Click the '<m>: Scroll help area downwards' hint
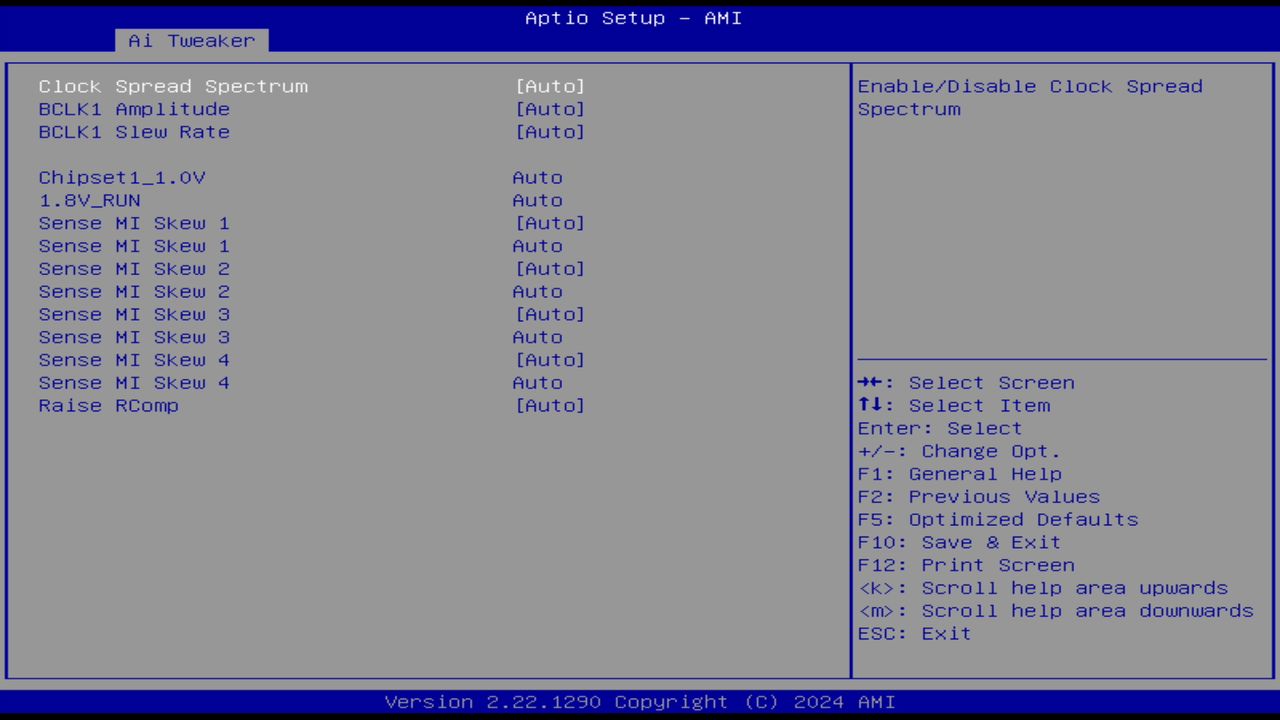The width and height of the screenshot is (1280, 720). coord(1056,611)
